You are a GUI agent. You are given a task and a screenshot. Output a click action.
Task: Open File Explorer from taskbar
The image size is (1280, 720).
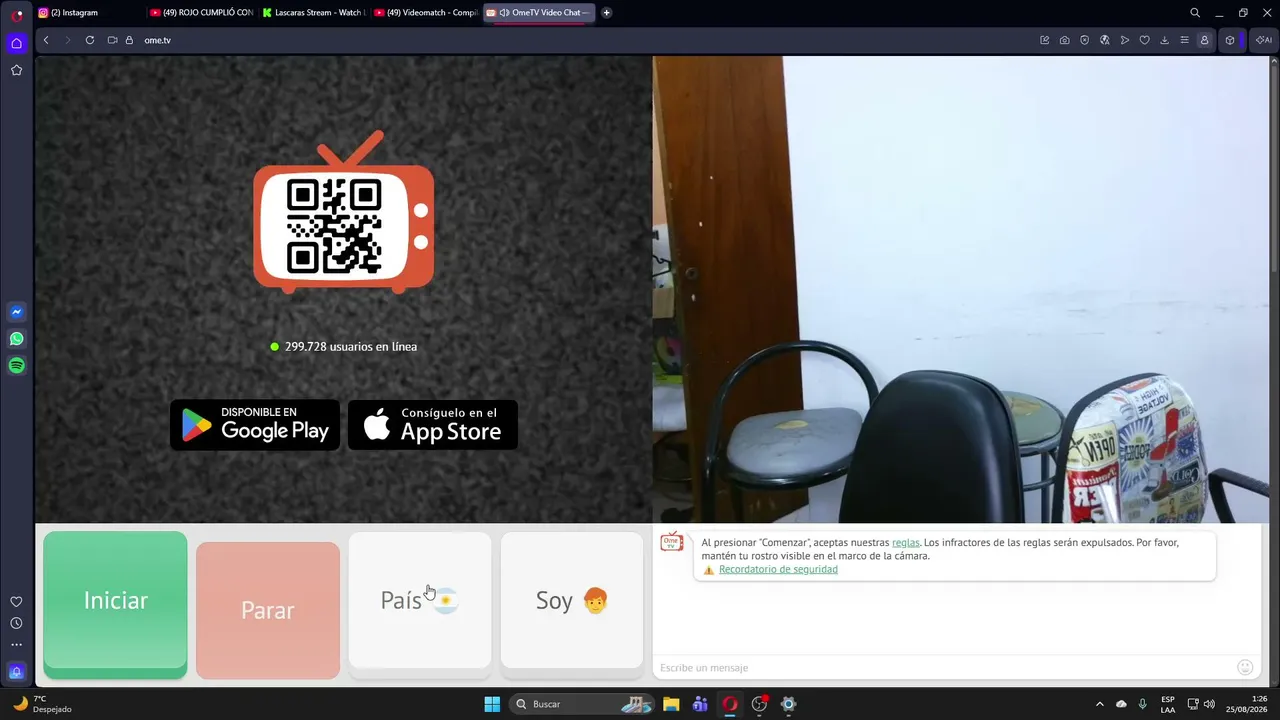671,704
